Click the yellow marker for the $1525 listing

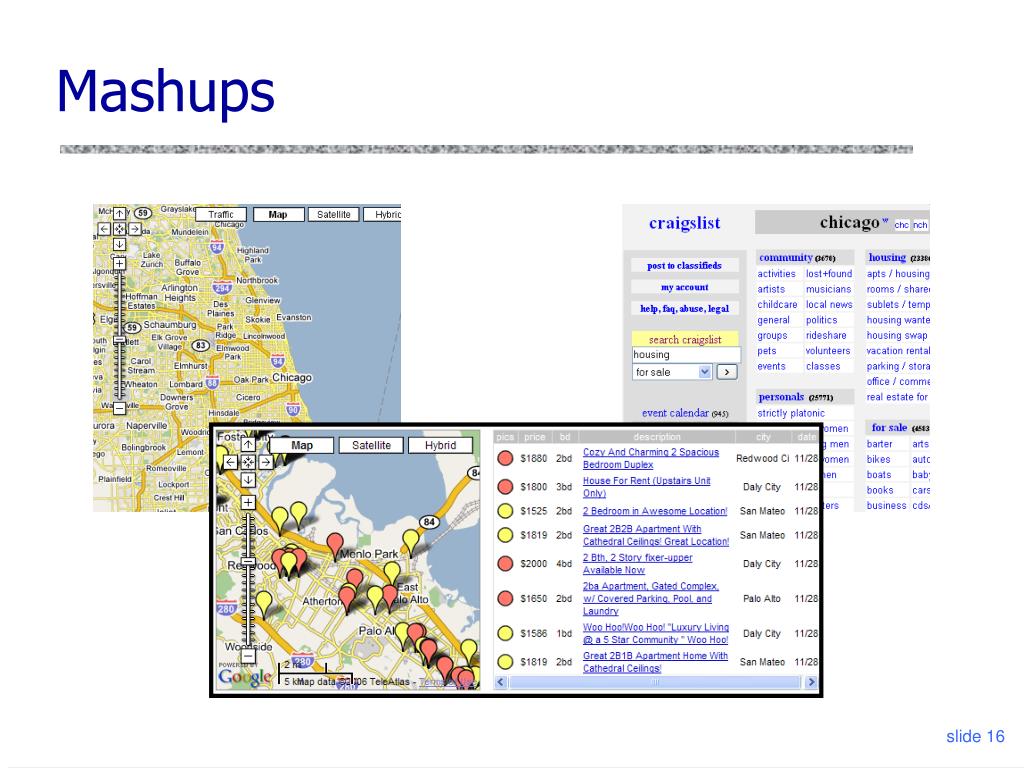coord(505,511)
